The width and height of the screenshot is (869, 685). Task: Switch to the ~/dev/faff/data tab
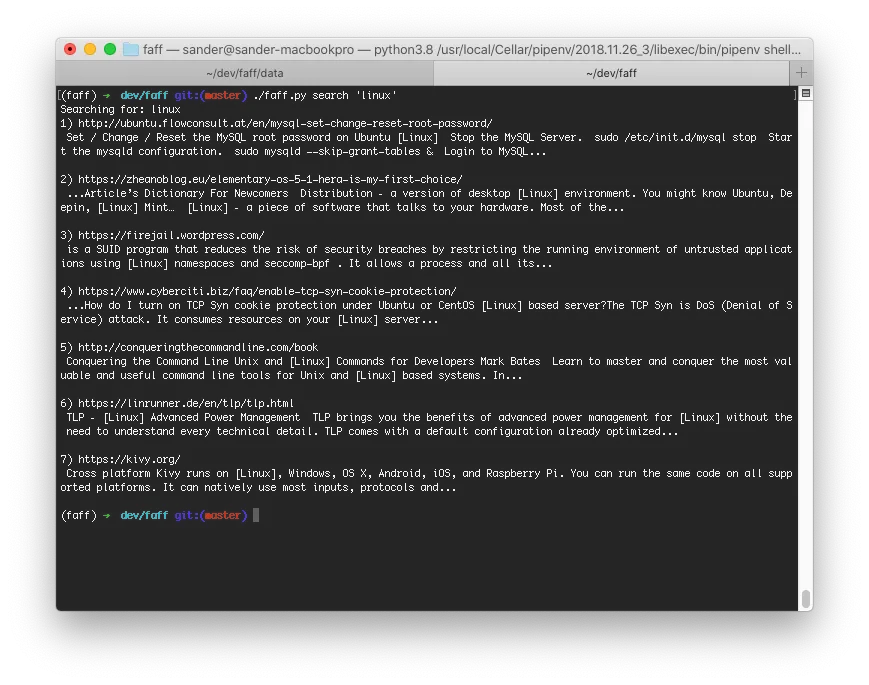click(244, 73)
